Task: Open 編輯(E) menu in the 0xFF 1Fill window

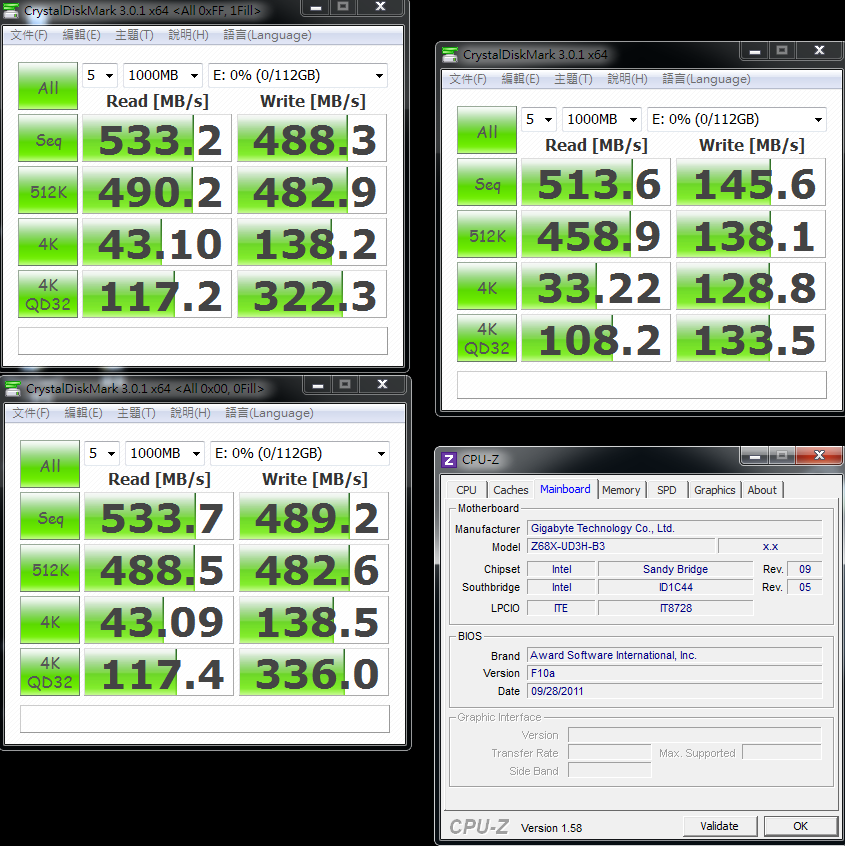Action: click(x=81, y=35)
